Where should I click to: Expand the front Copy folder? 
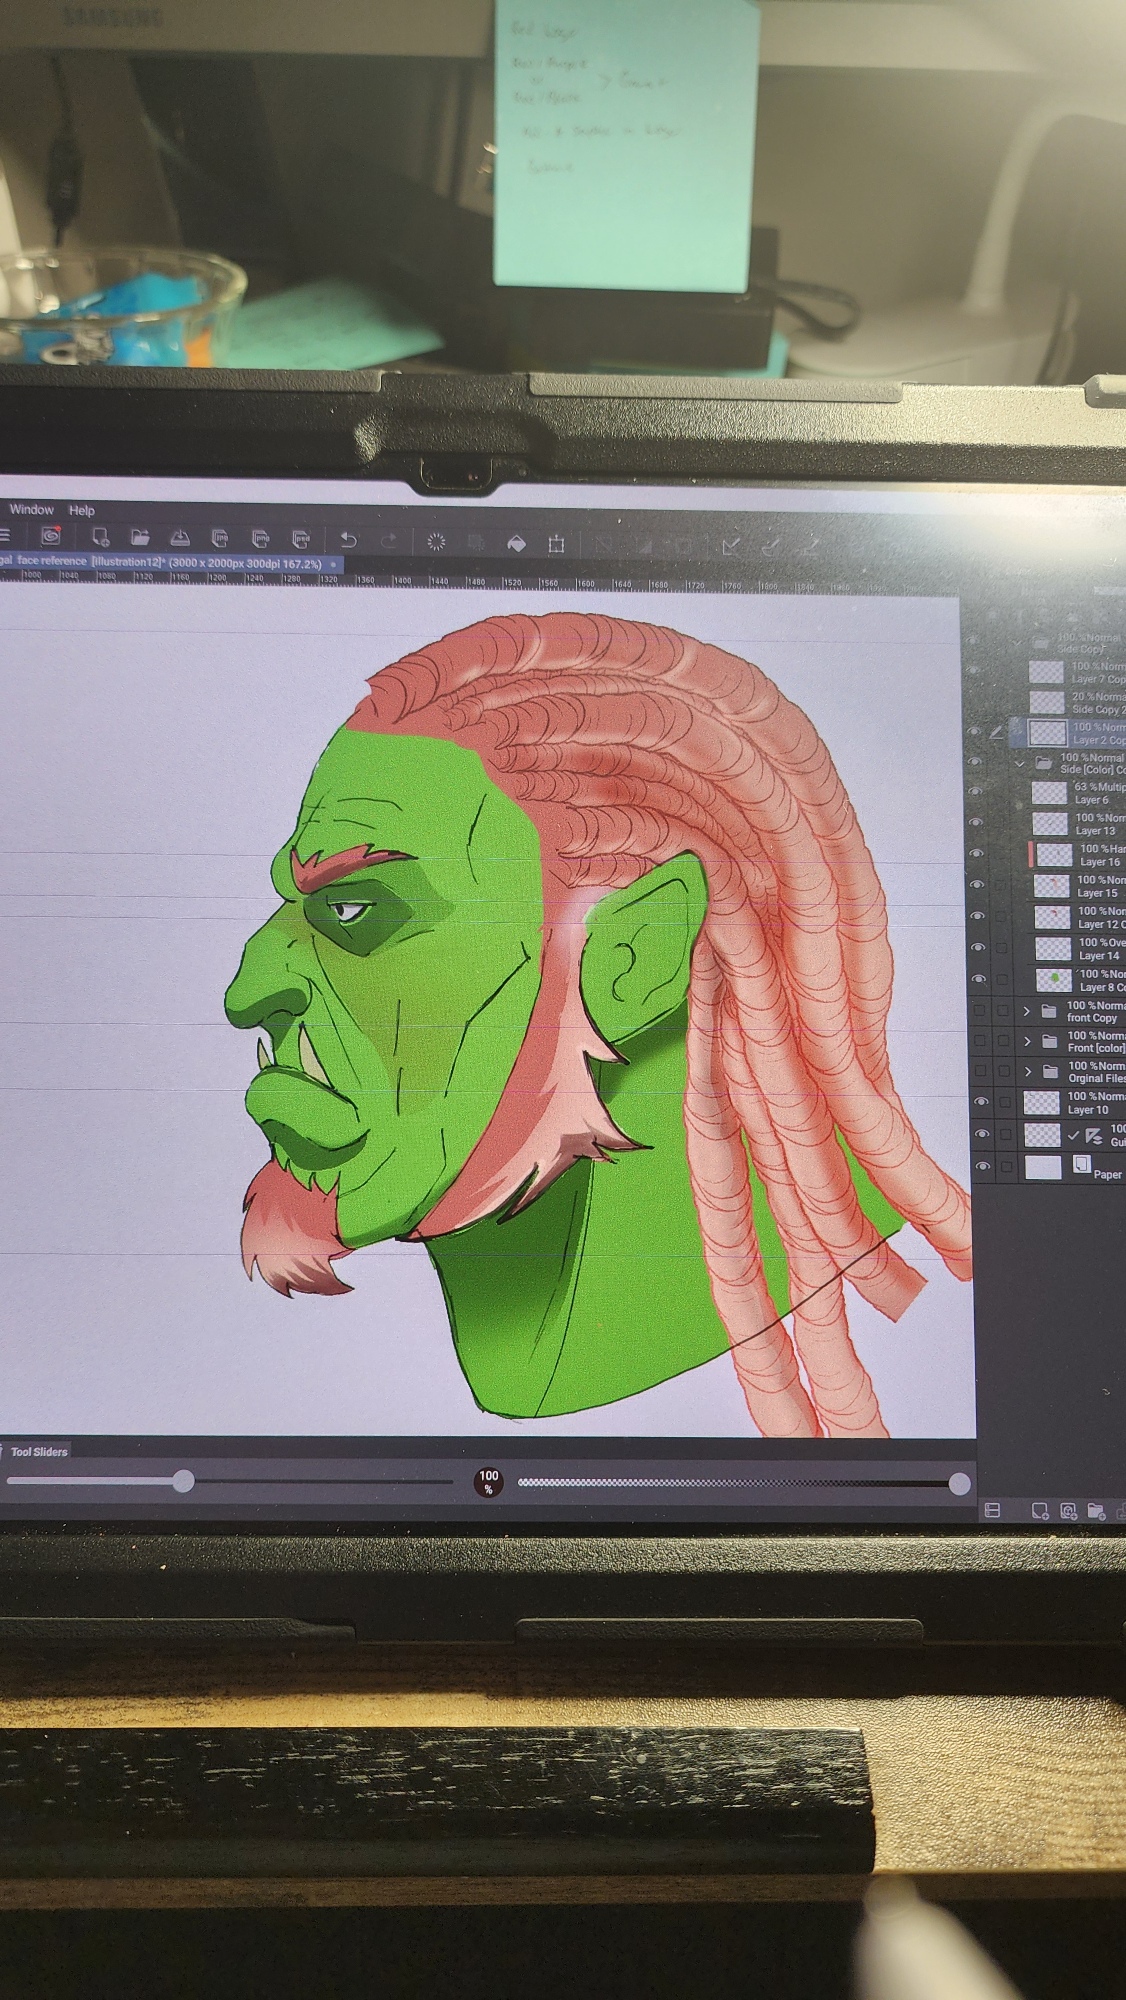(x=1026, y=1011)
